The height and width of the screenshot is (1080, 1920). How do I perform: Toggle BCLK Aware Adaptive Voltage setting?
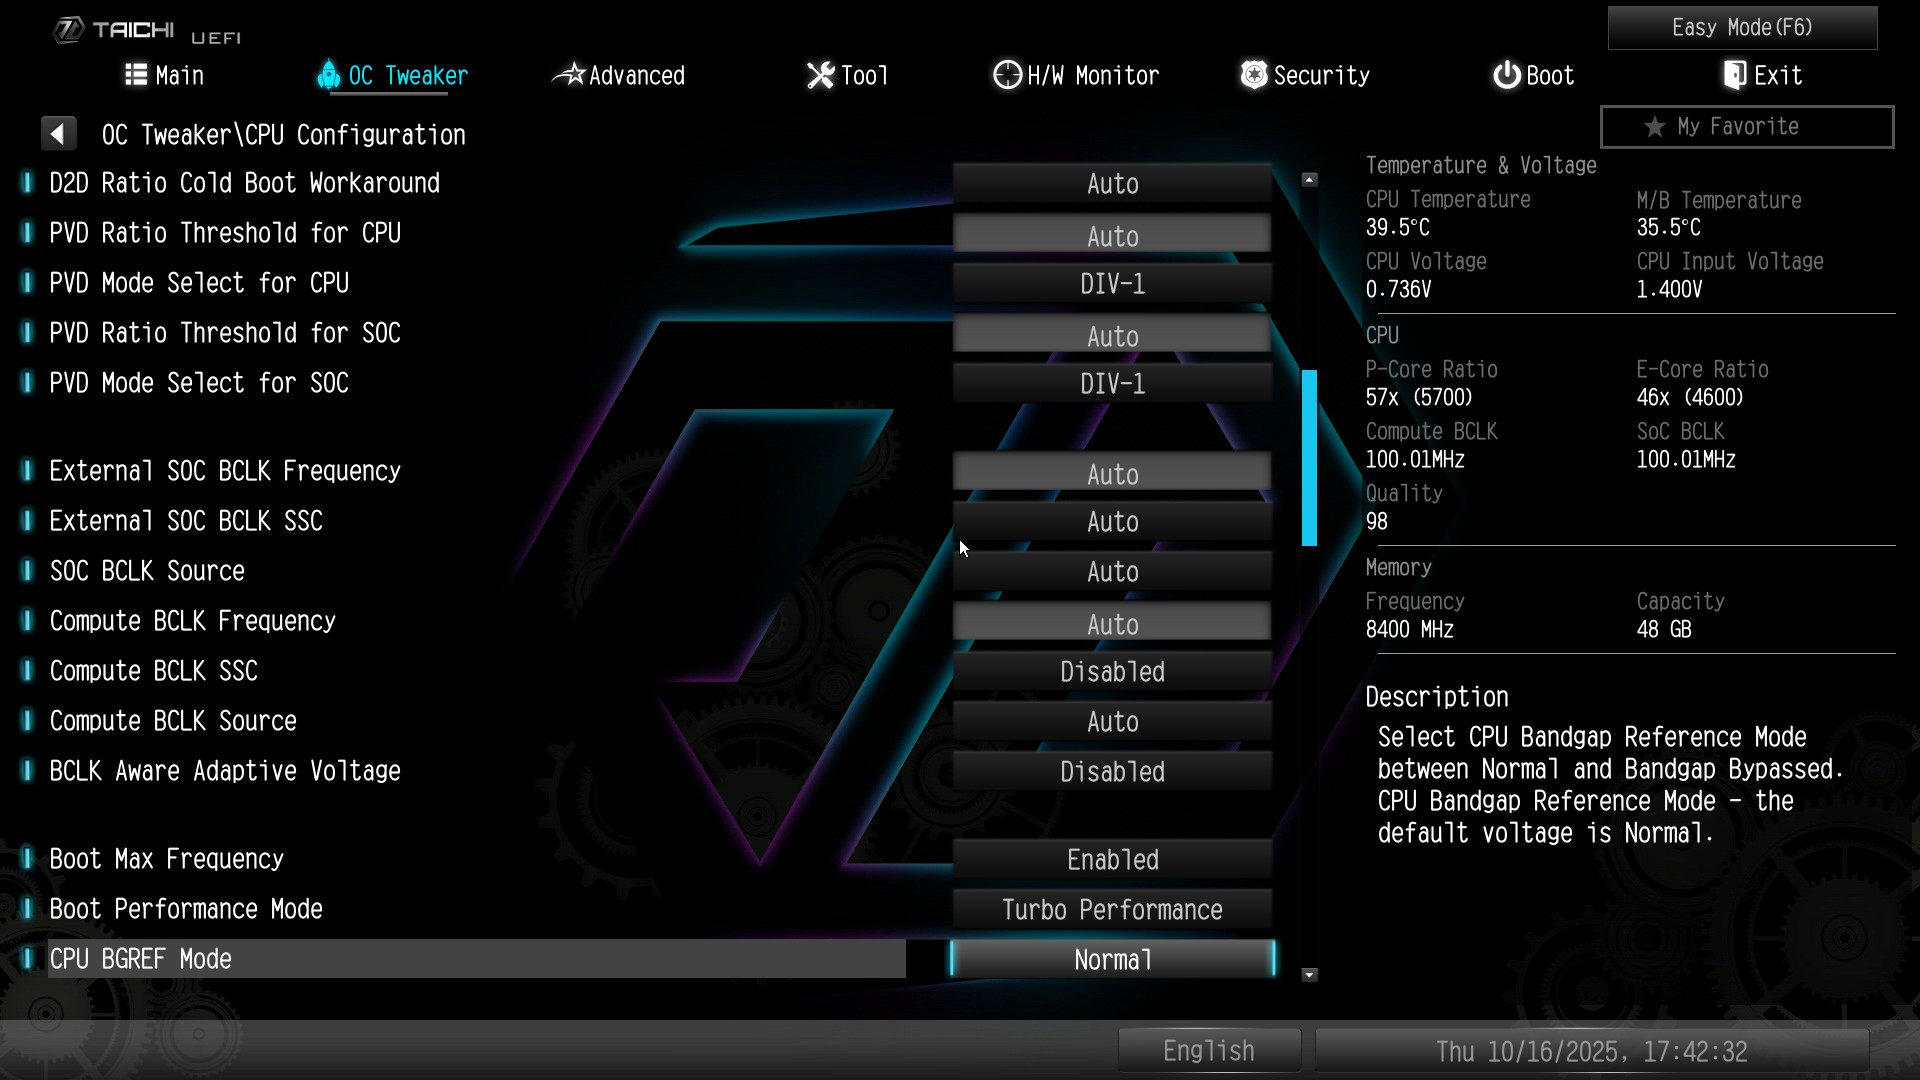pyautogui.click(x=1112, y=772)
